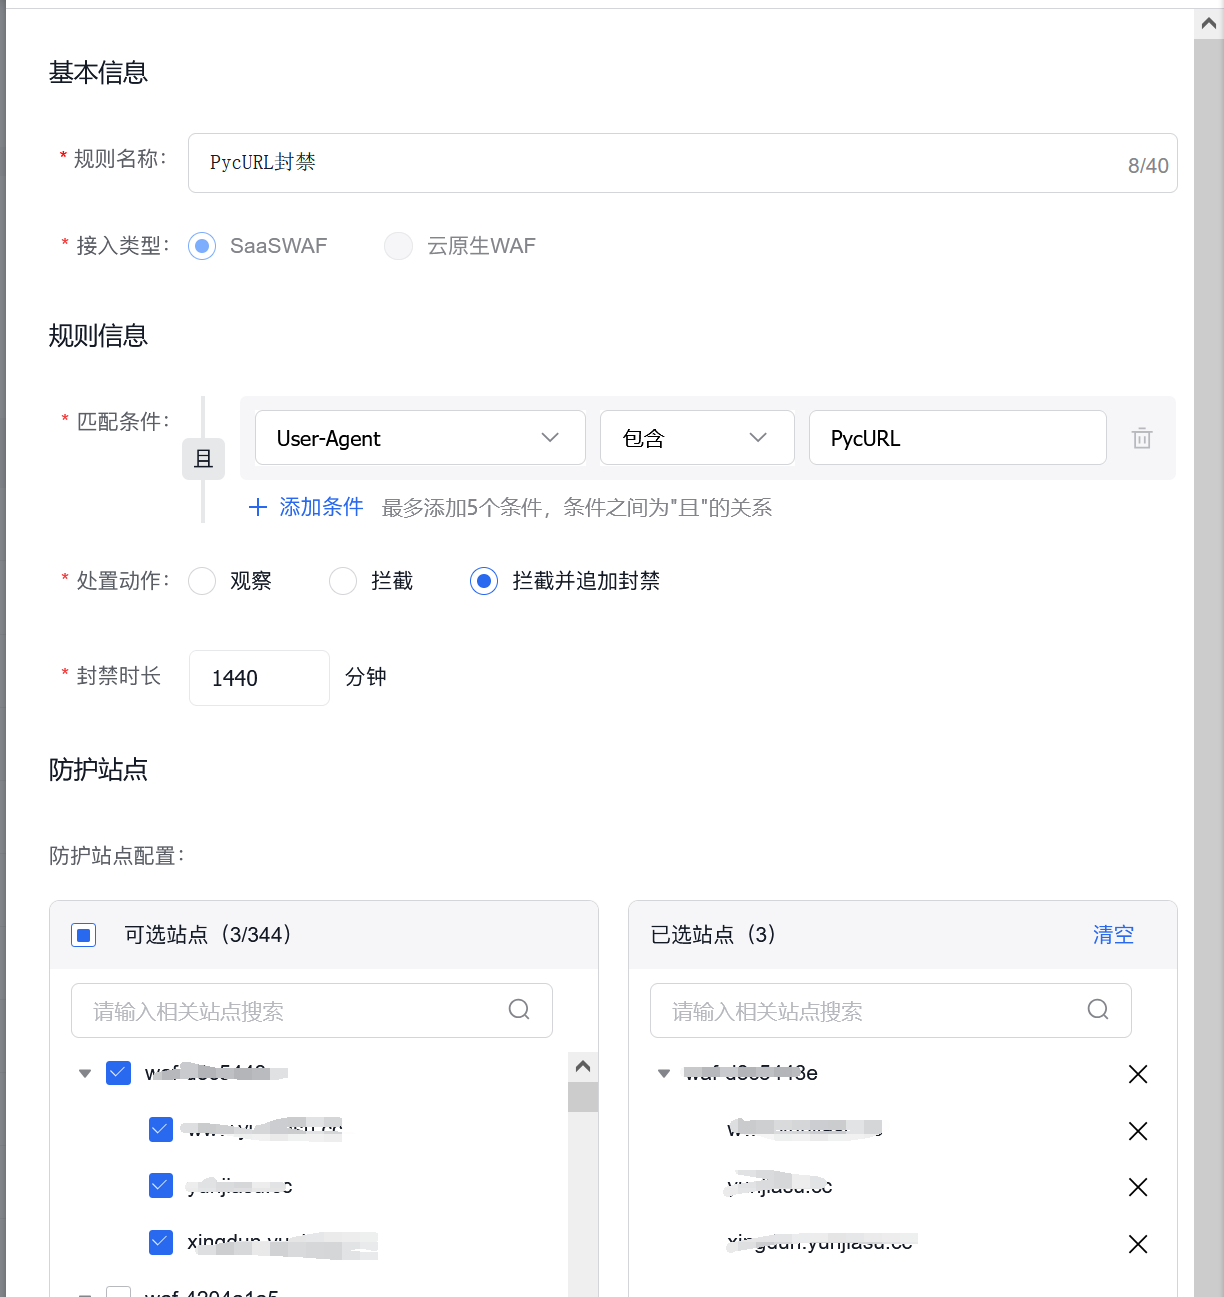Click the up arrow of the site list scrollbar
This screenshot has height=1297, width=1224.
pos(583,1067)
